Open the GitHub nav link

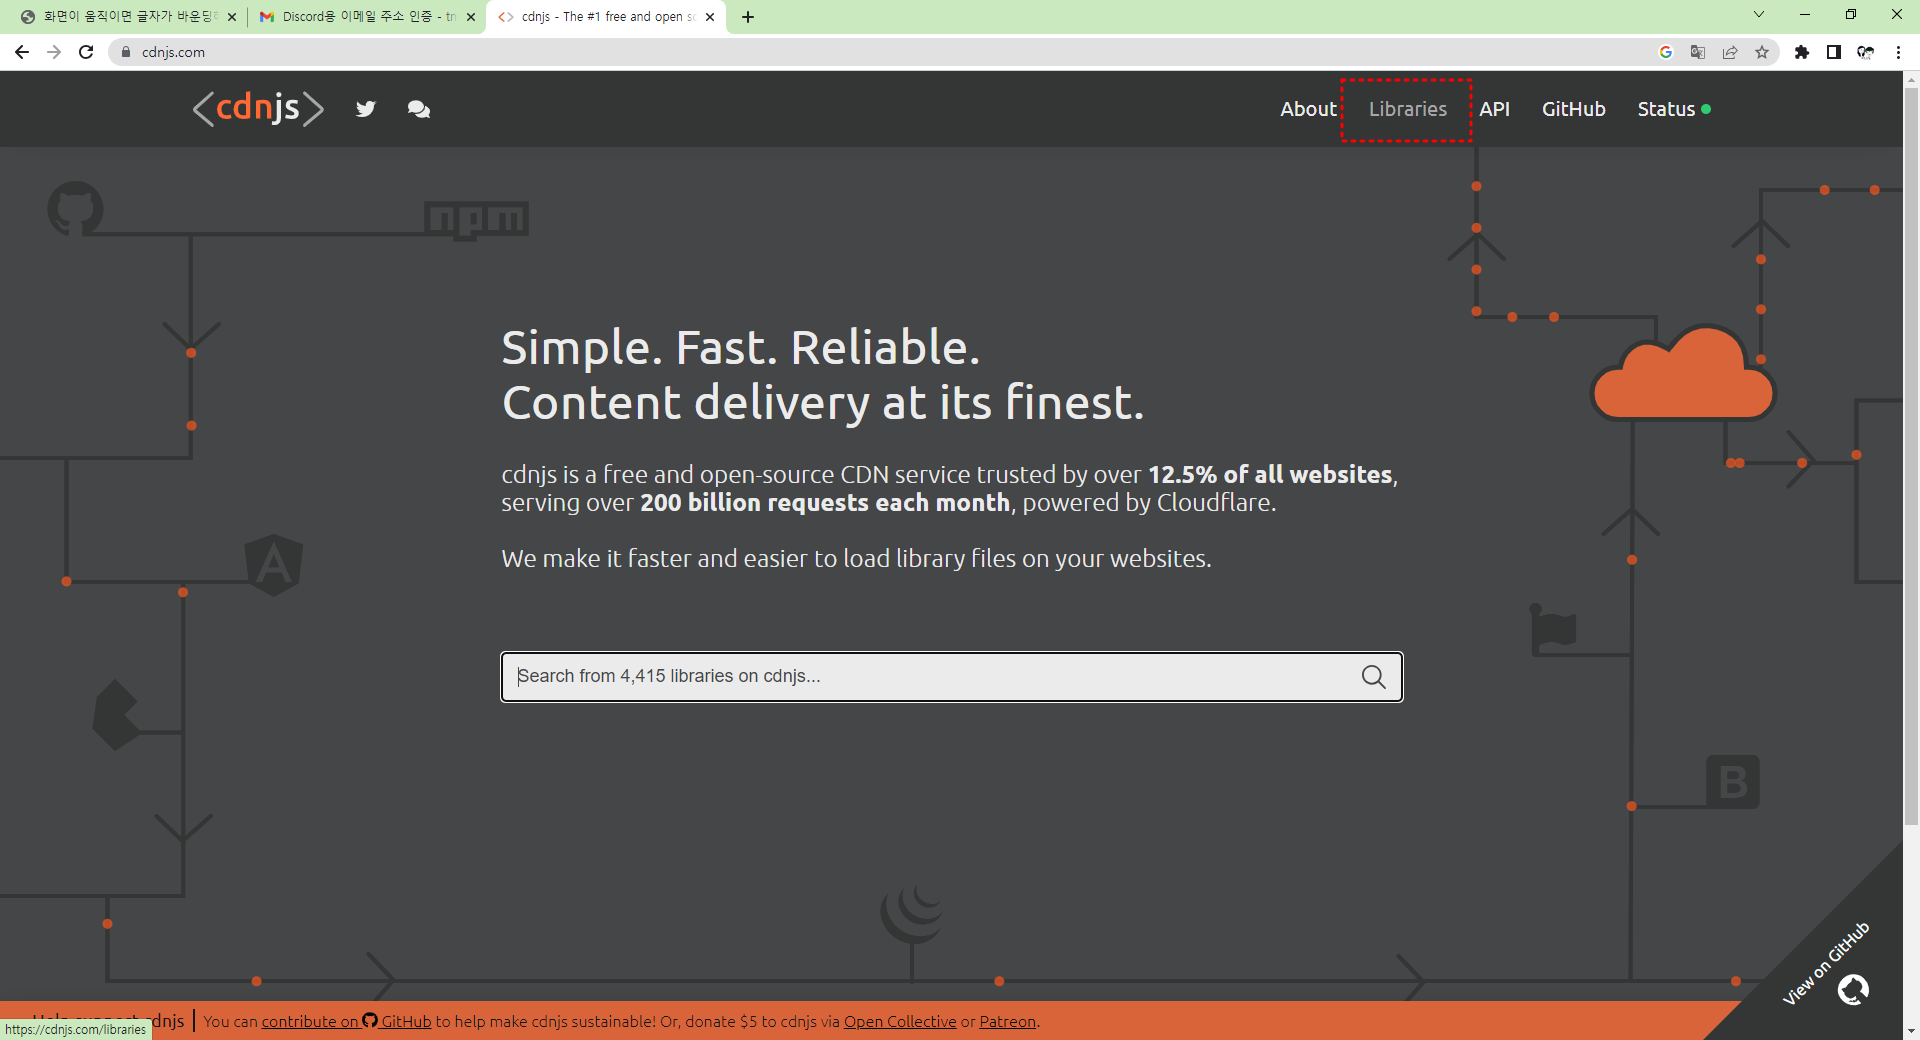pyautogui.click(x=1573, y=109)
